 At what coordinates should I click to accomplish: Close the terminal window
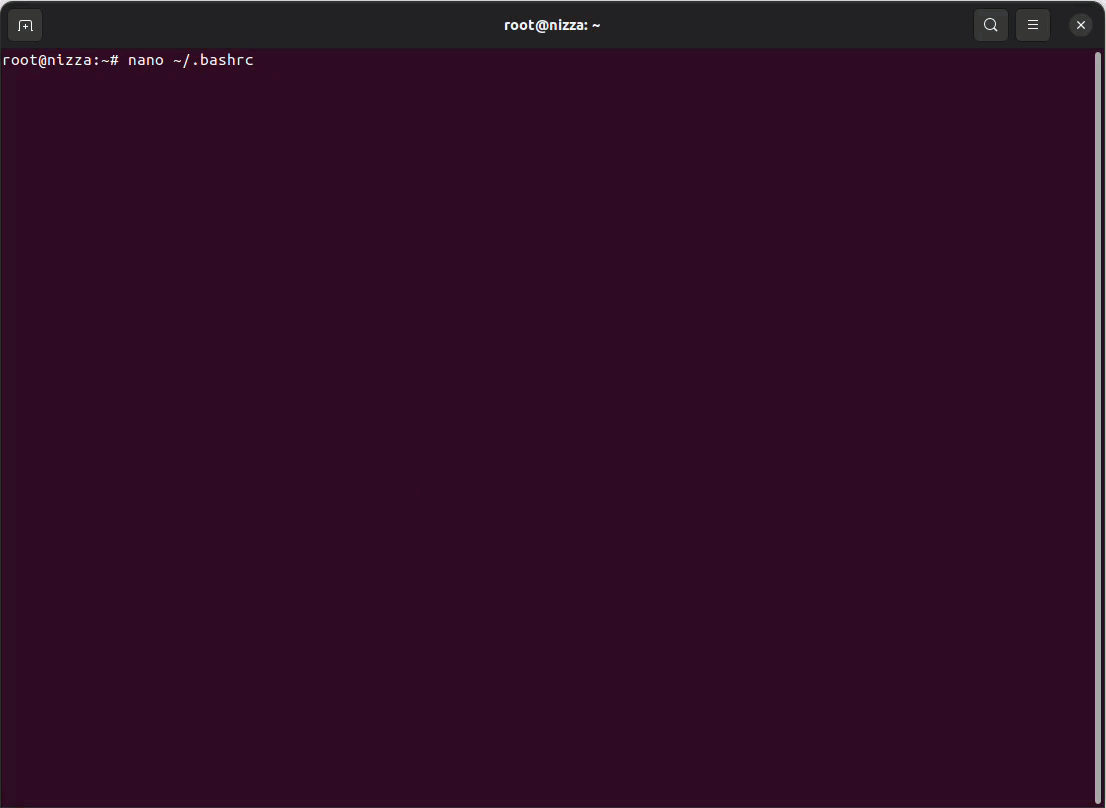(1080, 25)
